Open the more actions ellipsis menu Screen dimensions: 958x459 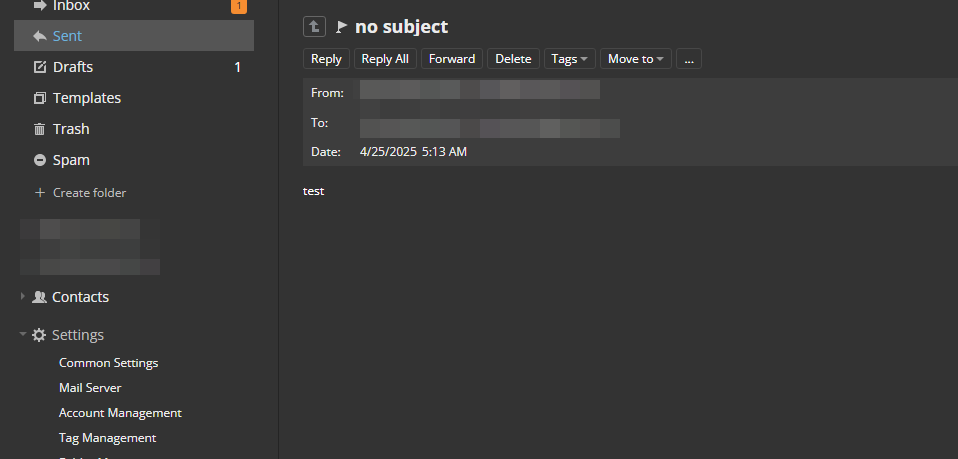pyautogui.click(x=689, y=59)
